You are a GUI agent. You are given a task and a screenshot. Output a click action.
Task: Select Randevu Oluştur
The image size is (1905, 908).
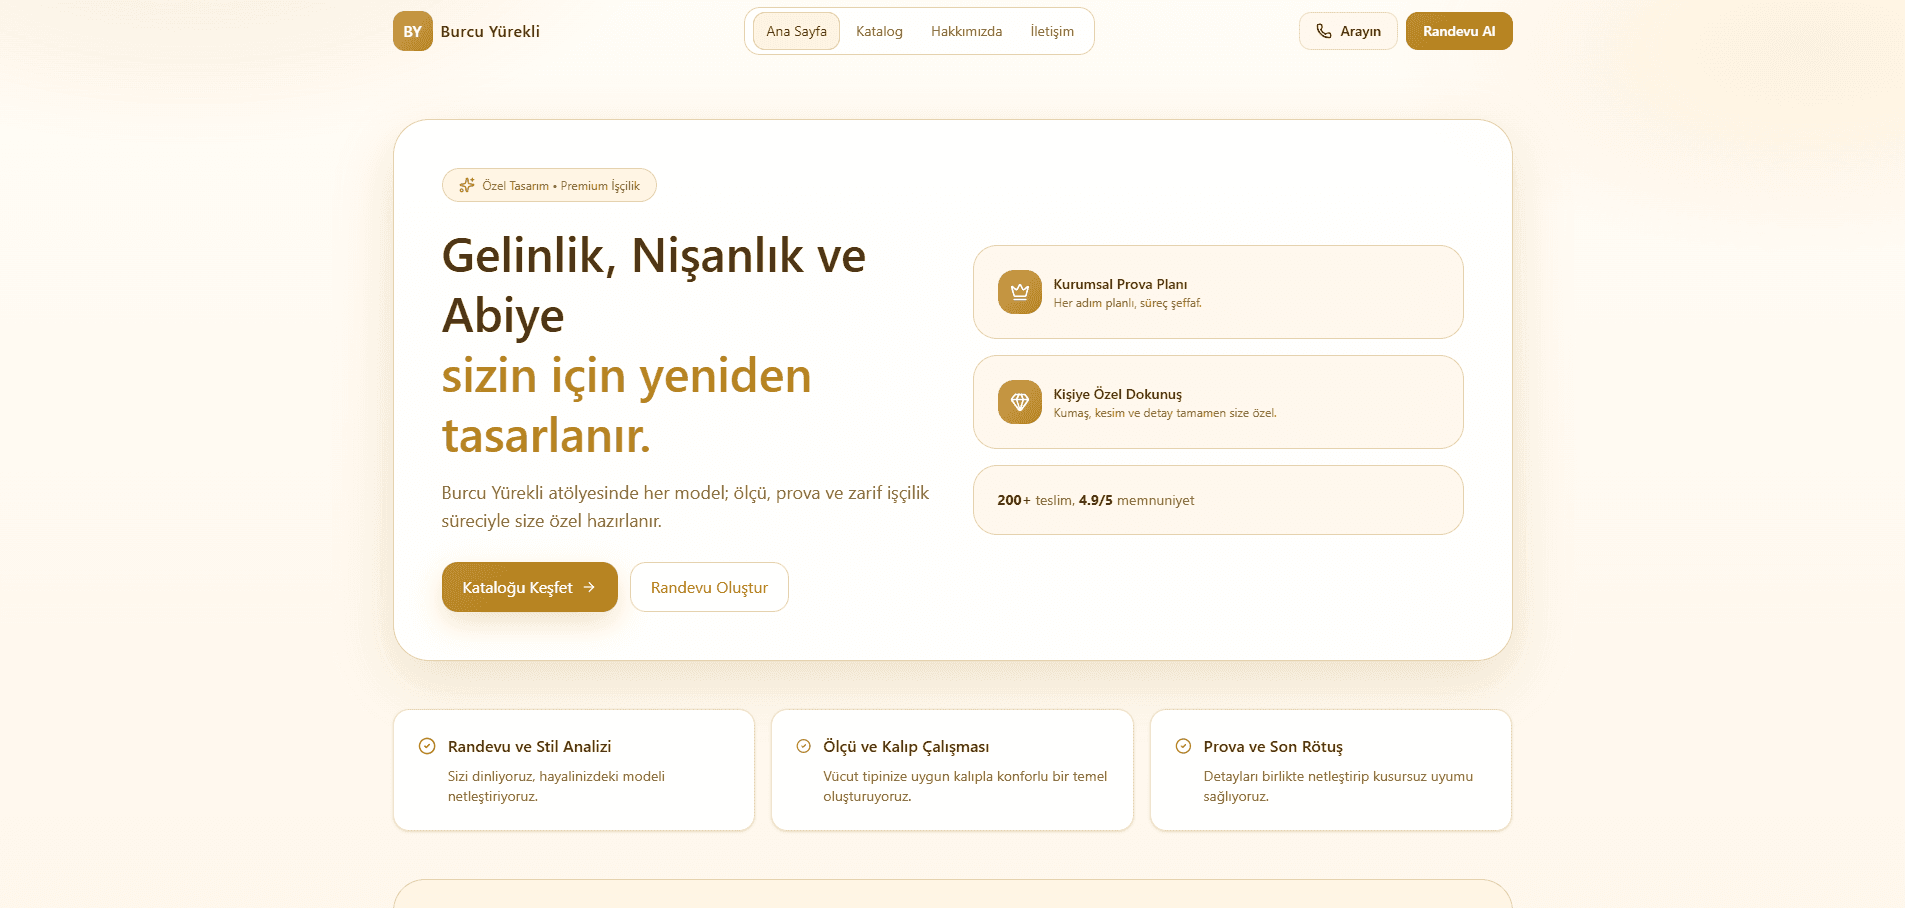pyautogui.click(x=709, y=587)
